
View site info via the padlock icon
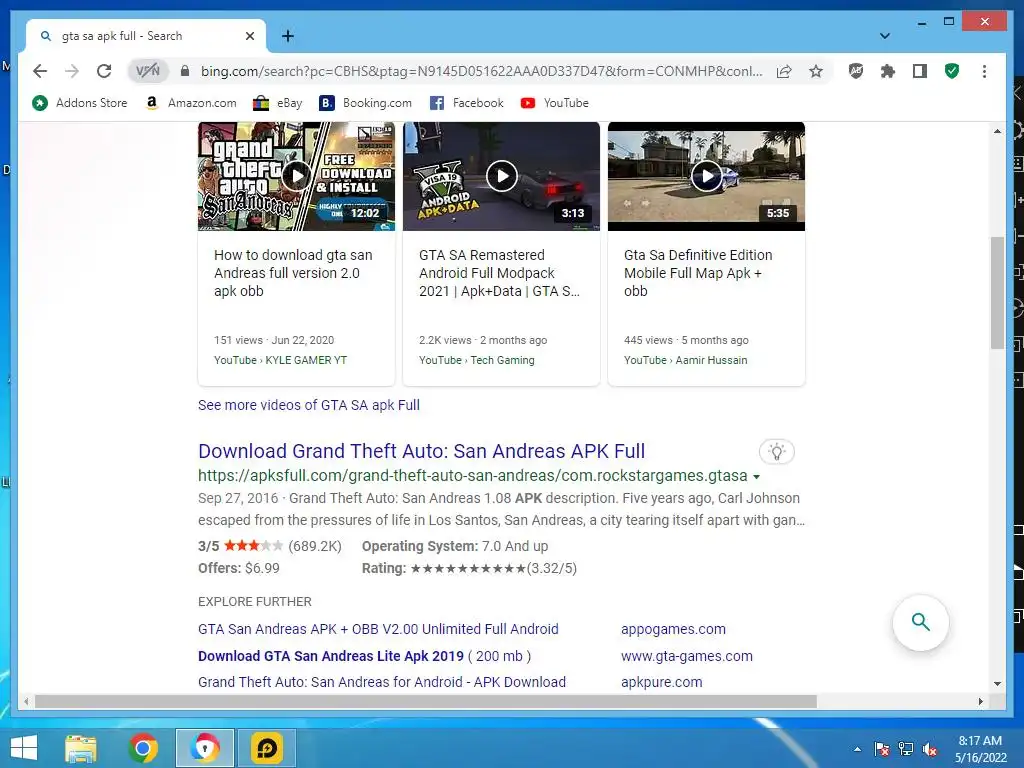(x=185, y=71)
